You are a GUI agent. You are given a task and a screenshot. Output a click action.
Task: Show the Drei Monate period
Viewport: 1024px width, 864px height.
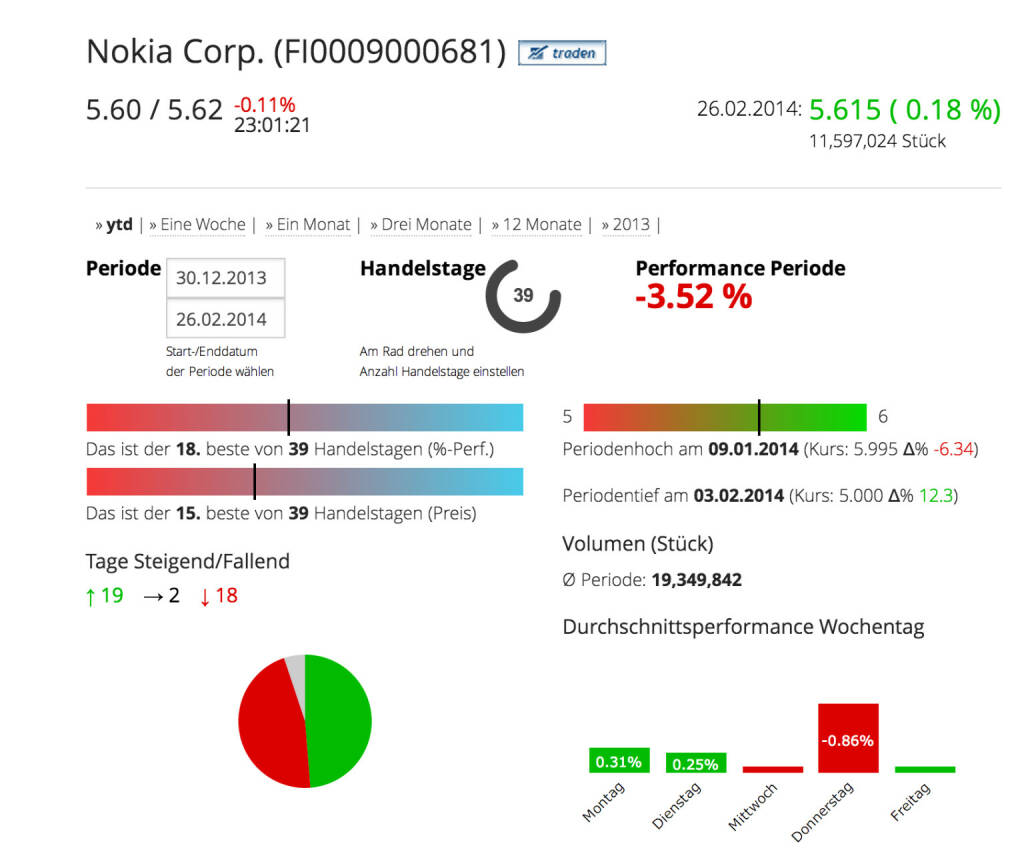(x=426, y=224)
